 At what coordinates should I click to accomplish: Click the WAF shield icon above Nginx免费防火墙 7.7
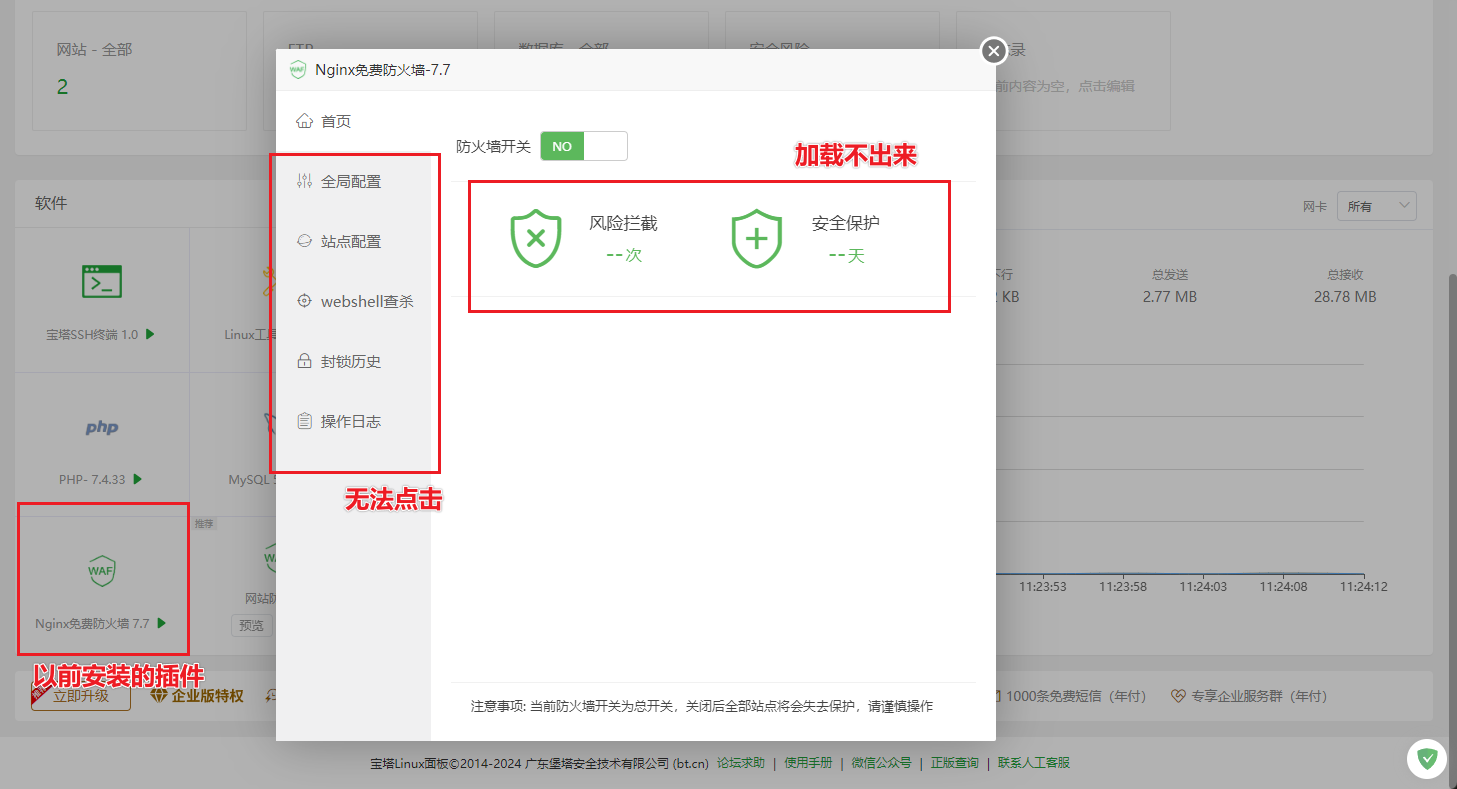tap(102, 571)
